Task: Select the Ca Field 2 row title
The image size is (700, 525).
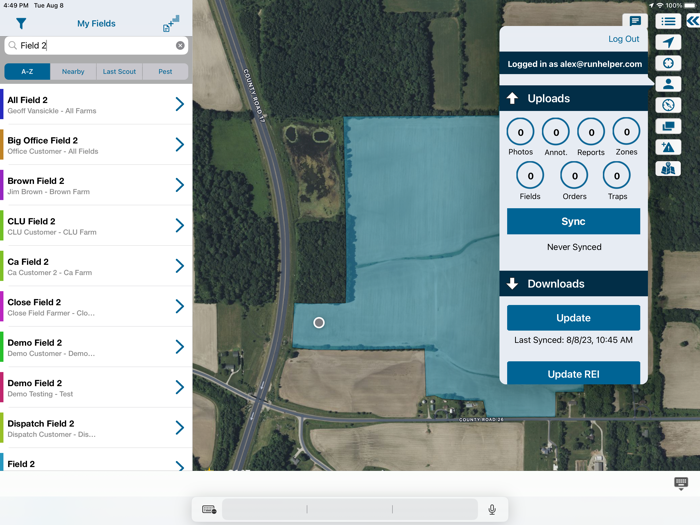Action: point(28,262)
